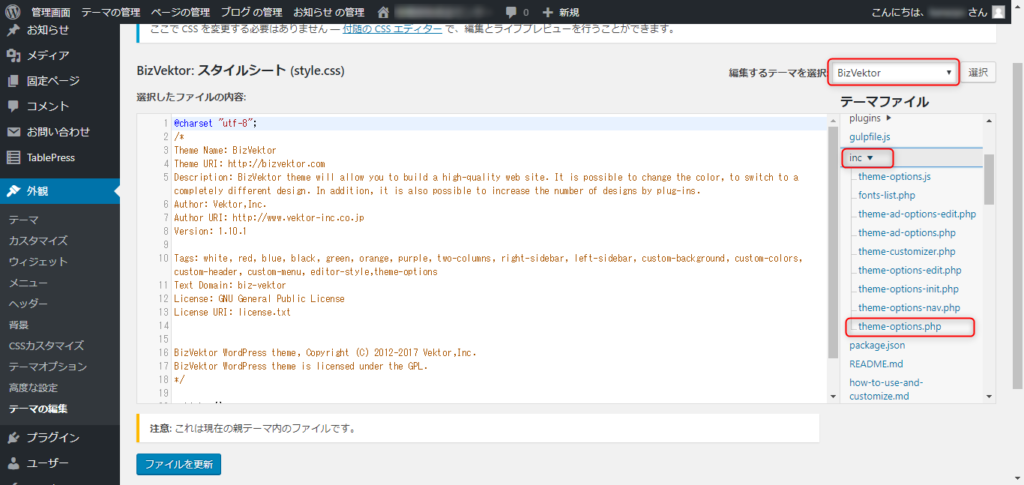Open theme-customizer.php file
This screenshot has height=485, width=1024.
(906, 251)
